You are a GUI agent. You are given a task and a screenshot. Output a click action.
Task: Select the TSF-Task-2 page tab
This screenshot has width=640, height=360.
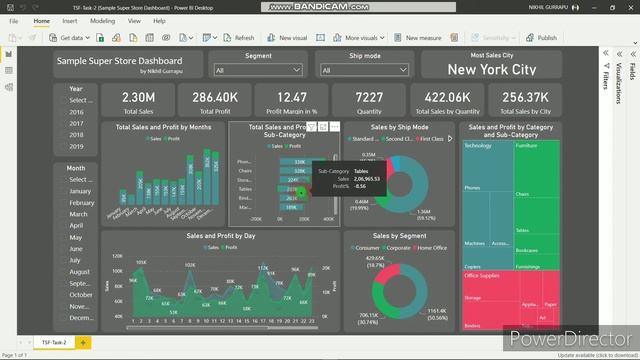coord(54,342)
